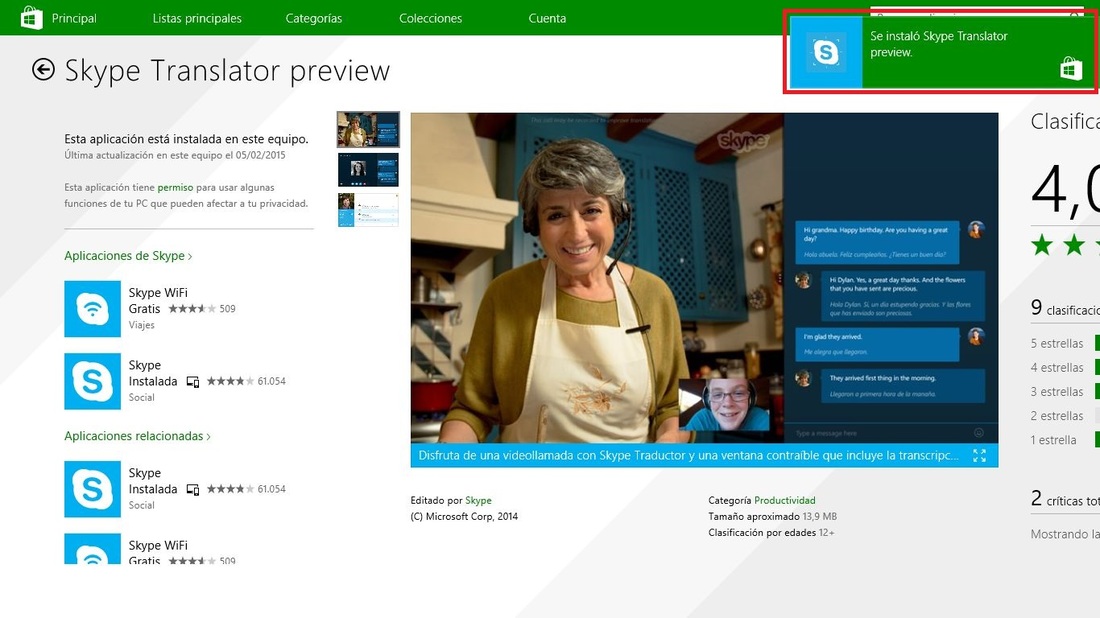Click the main Skype Translator screenshot
The height and width of the screenshot is (618, 1100).
click(704, 278)
